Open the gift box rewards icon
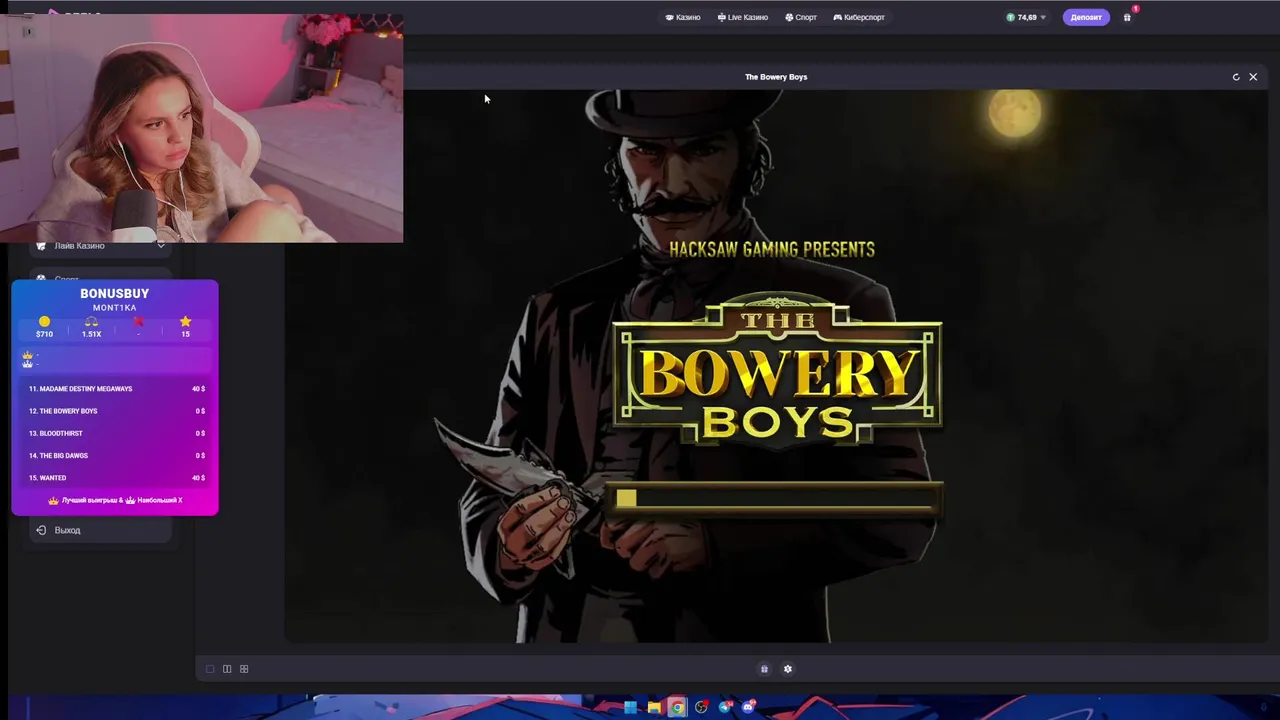Screen dimensions: 1280x720 tap(1127, 17)
